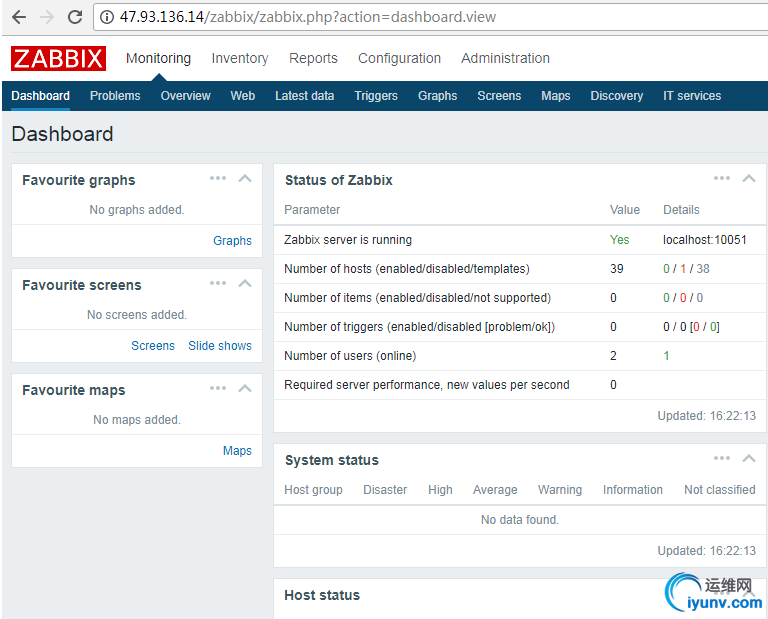Click the browser address bar URL

pos(308,17)
